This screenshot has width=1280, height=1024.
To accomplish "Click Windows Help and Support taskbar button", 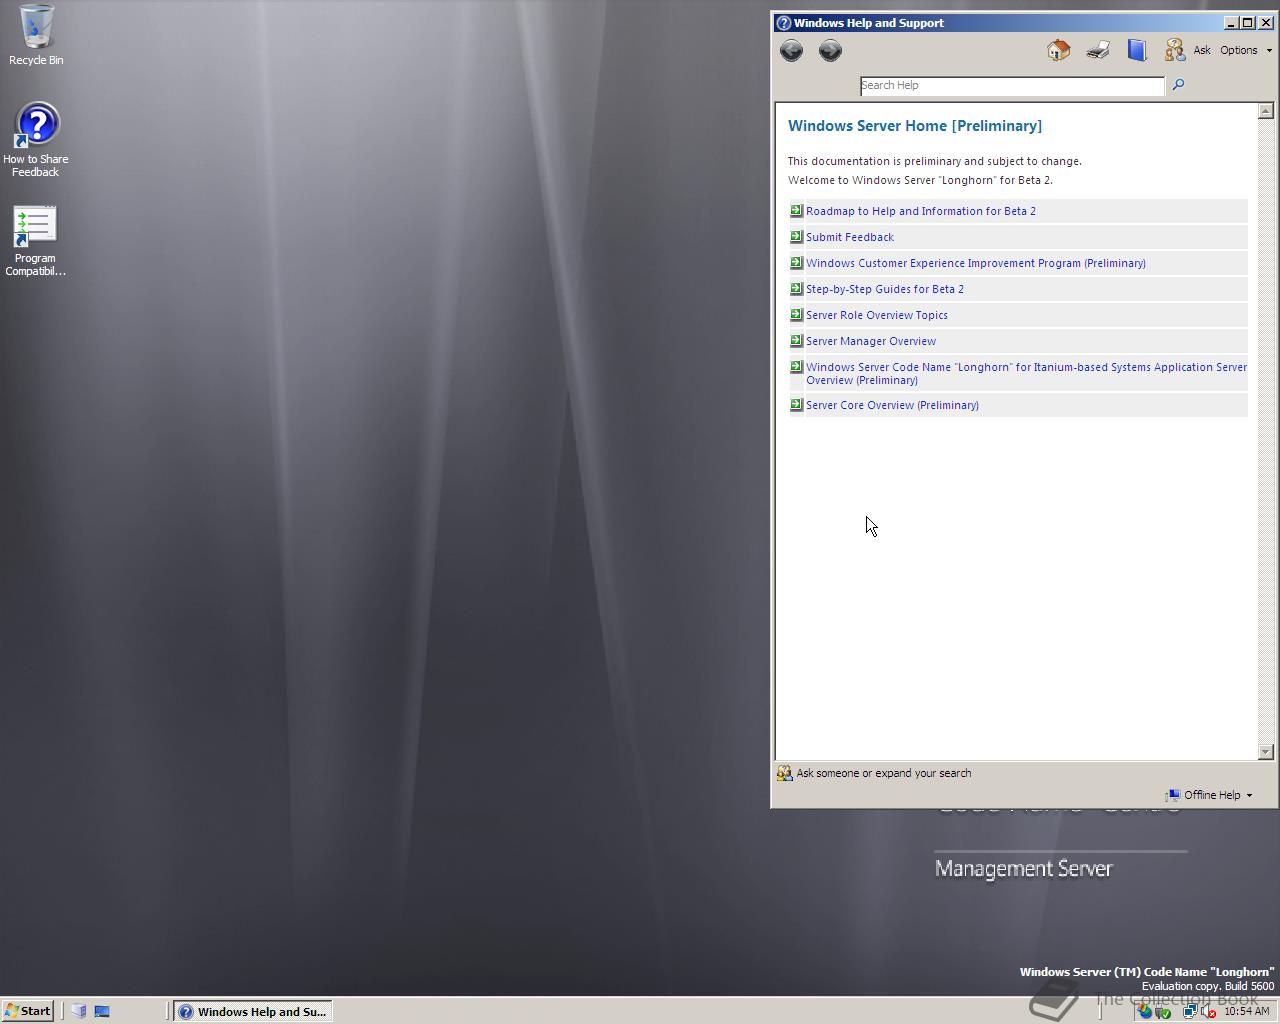I will (253, 1011).
